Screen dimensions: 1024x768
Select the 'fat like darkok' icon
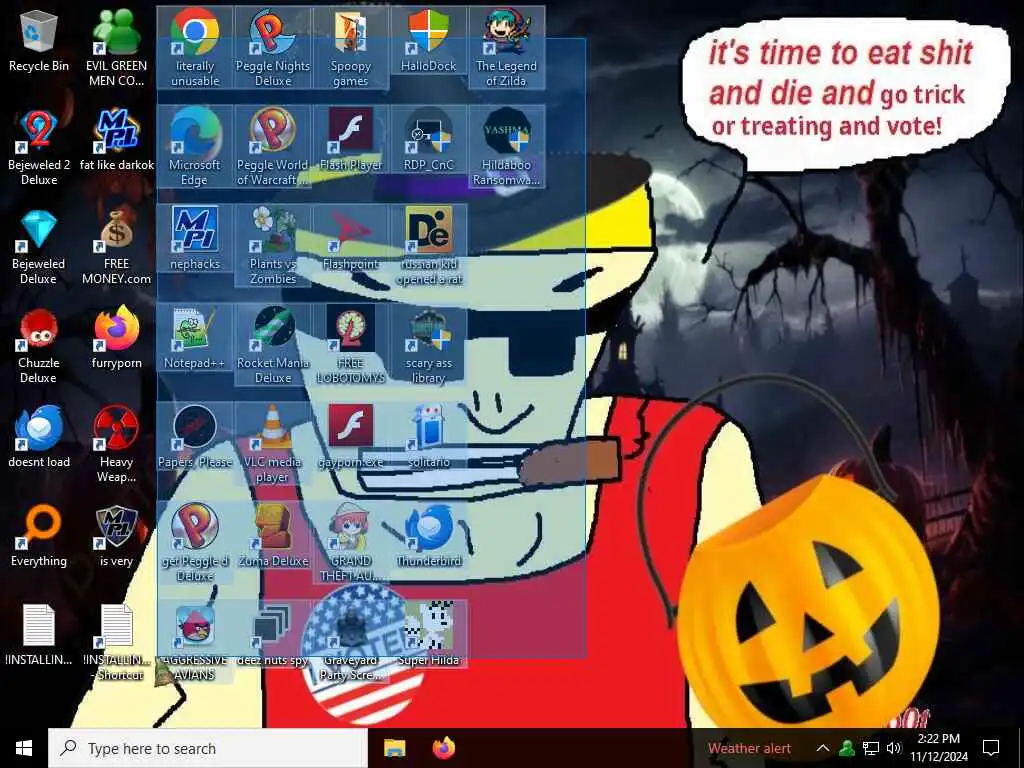[116, 140]
